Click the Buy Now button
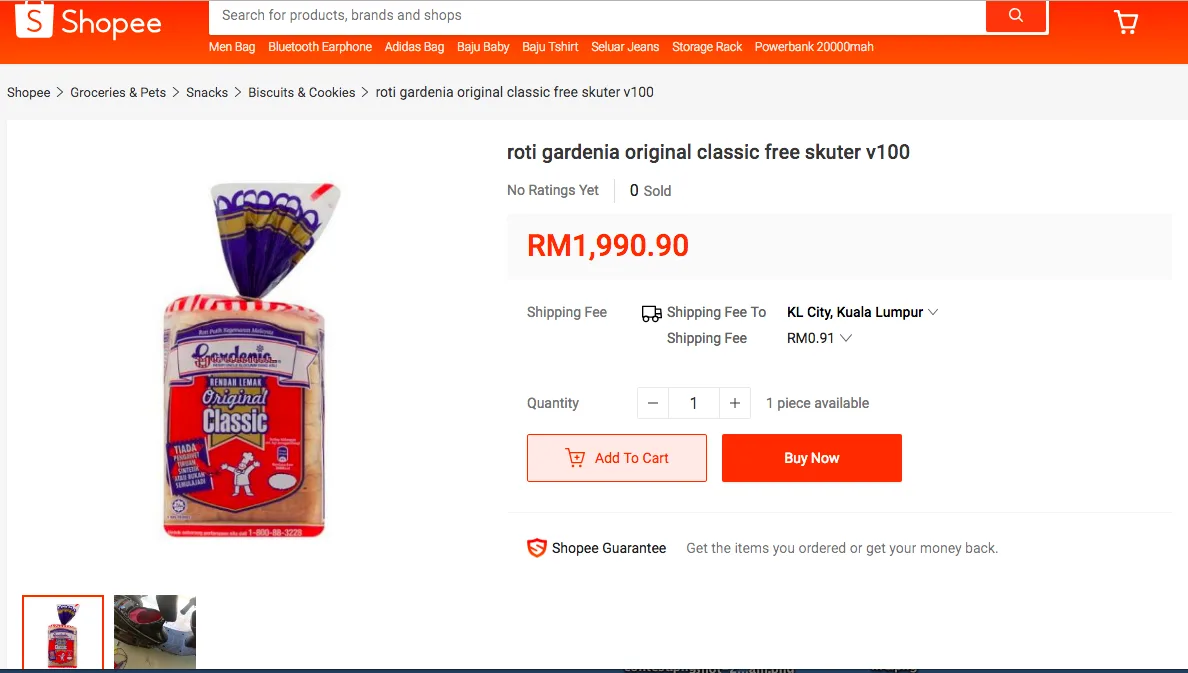1188x673 pixels. tap(811, 458)
